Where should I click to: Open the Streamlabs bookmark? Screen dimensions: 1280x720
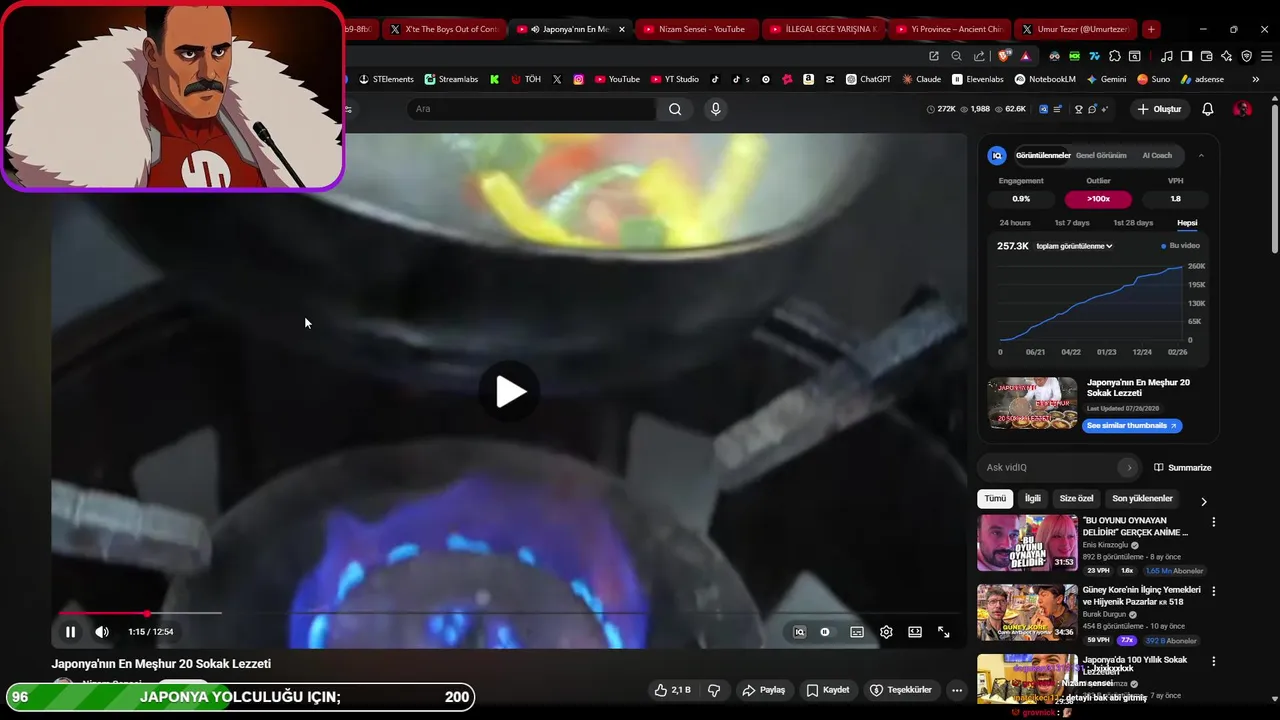pos(451,79)
